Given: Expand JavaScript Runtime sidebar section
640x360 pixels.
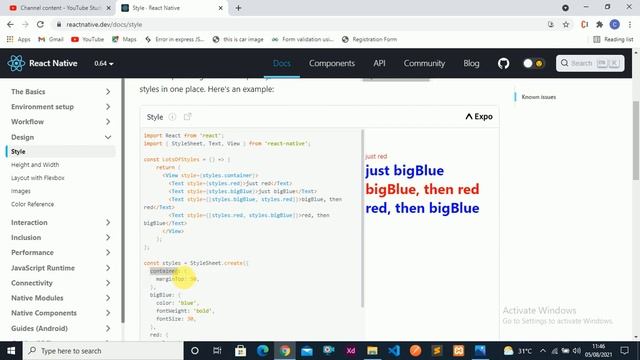Looking at the screenshot, I should [x=61, y=268].
